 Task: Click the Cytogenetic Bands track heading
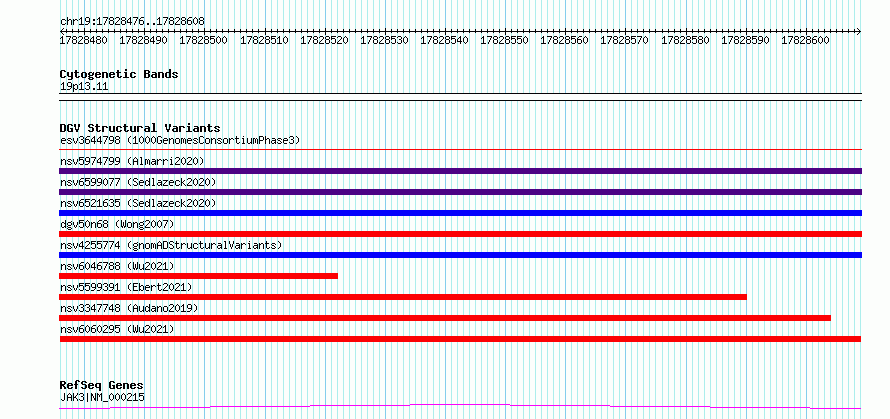(x=119, y=74)
